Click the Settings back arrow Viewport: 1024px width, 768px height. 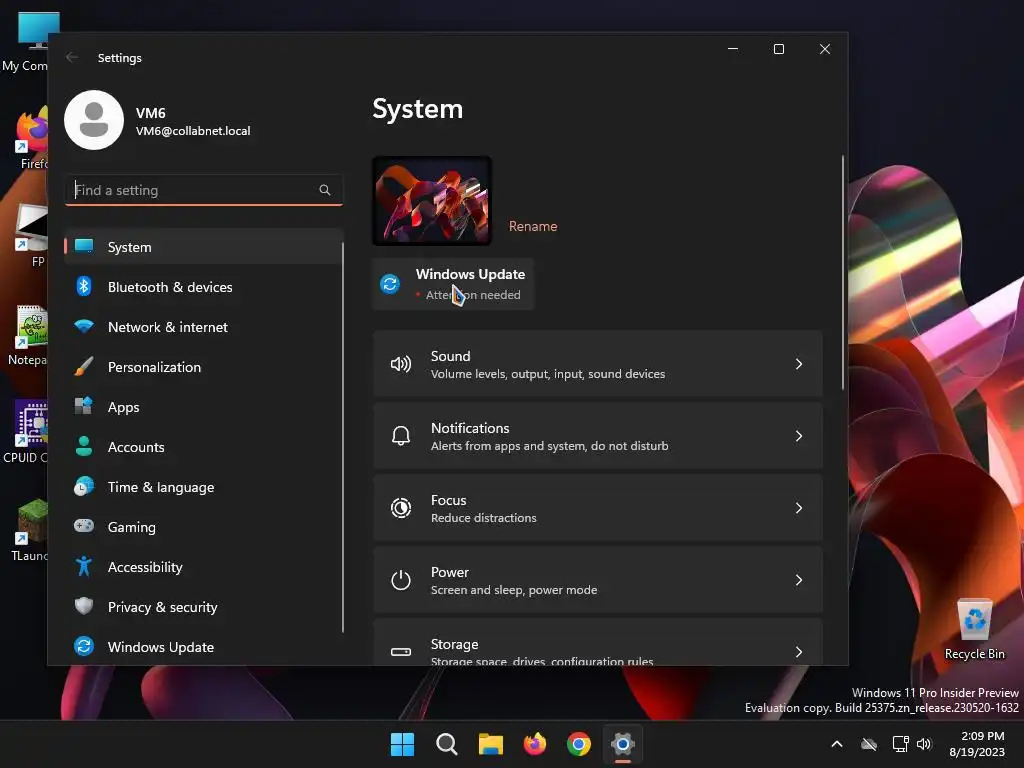(x=72, y=57)
